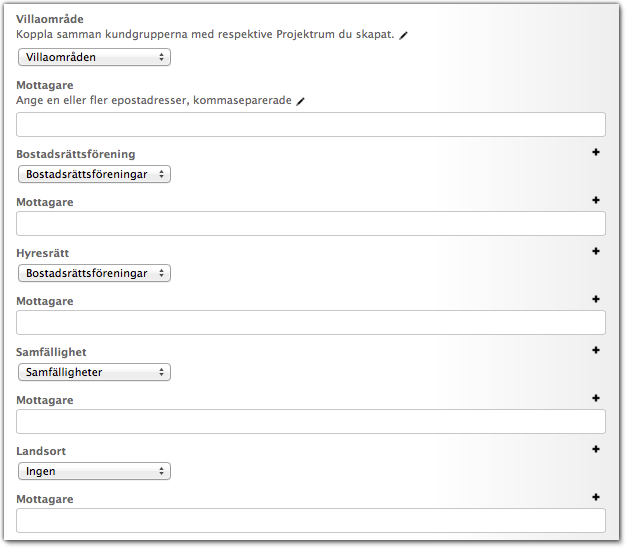Viewport: 626px width, 548px height.
Task: Click the plus icon on the Hyresrätt row
Action: coord(596,251)
